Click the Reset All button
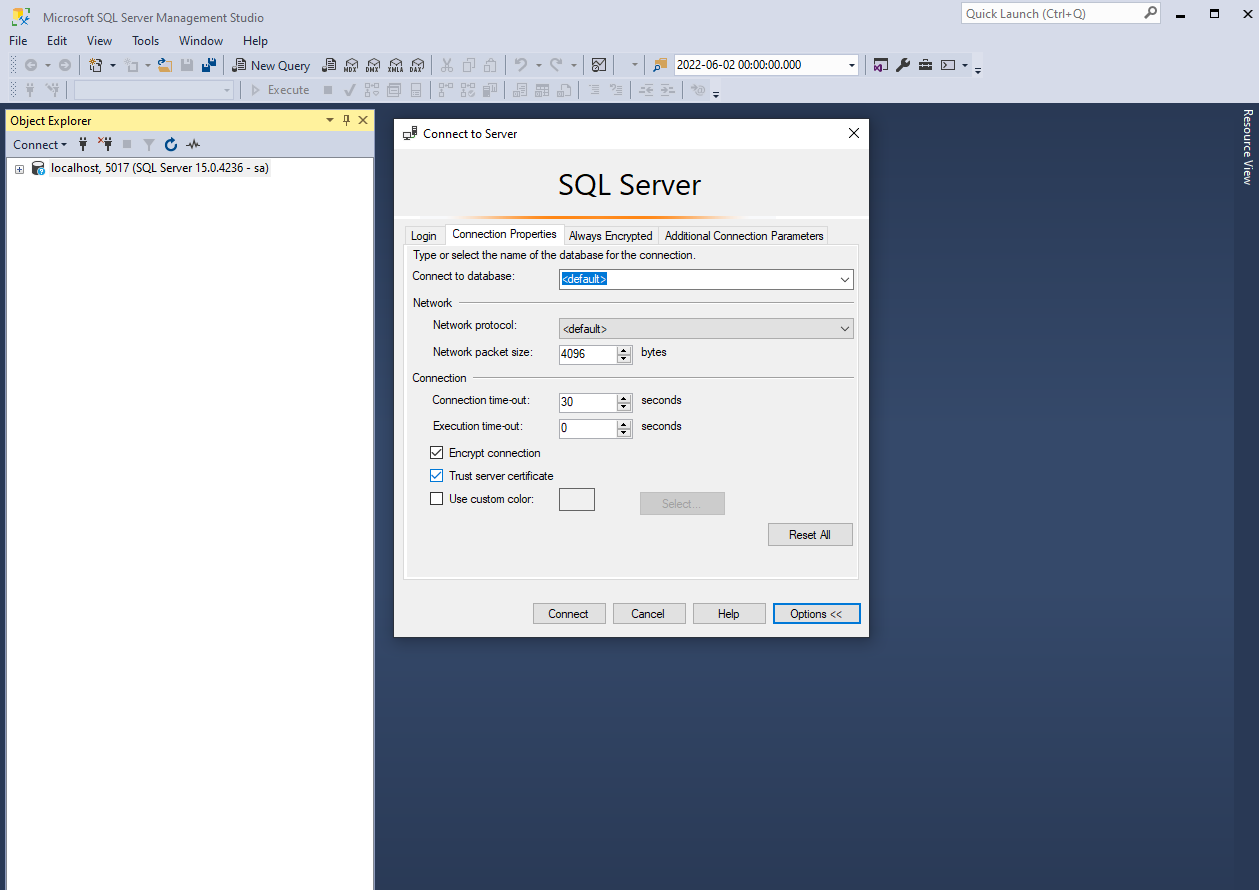 [x=810, y=535]
